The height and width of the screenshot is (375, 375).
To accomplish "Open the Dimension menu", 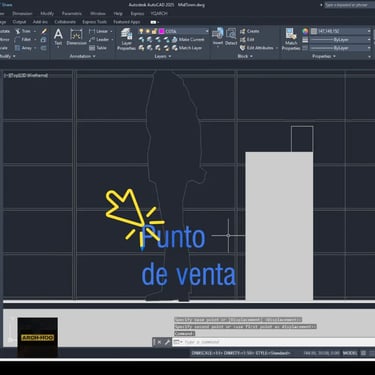I will (22, 14).
